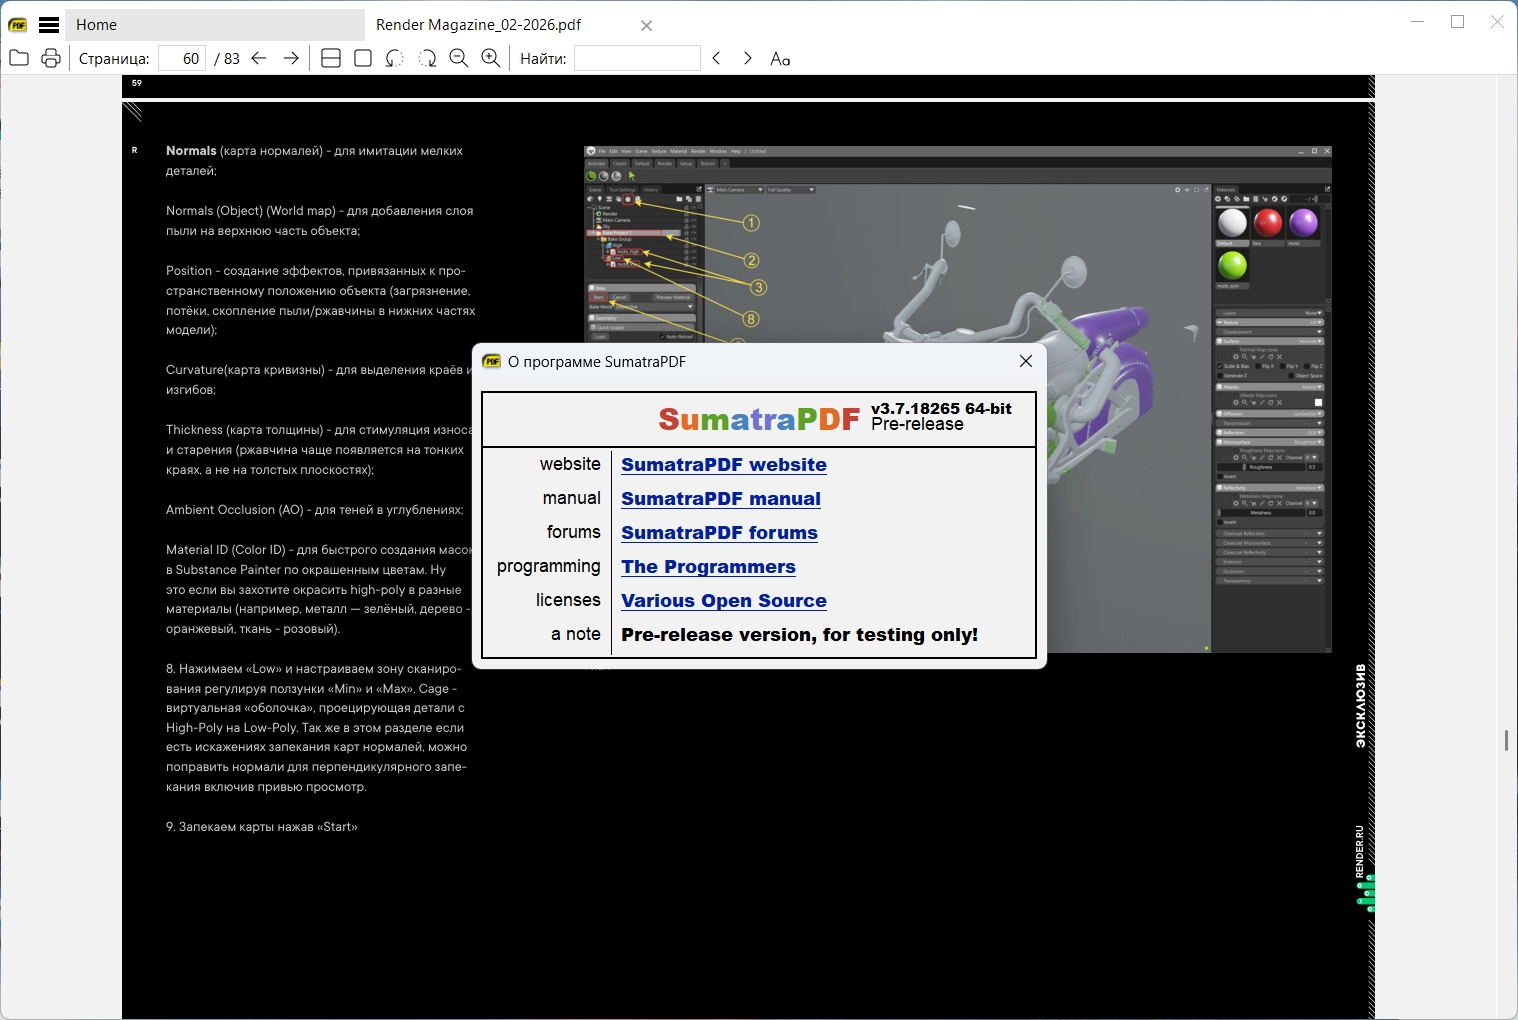The width and height of the screenshot is (1518, 1020).
Task: Focus the Найти search field
Action: coord(637,58)
